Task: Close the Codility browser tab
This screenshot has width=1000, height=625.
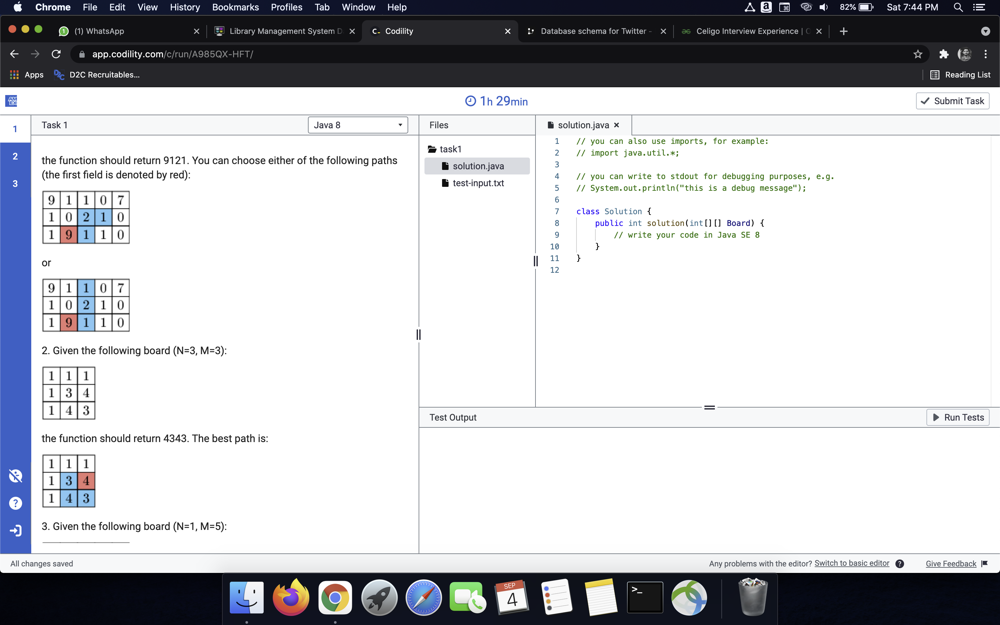Action: 507,31
